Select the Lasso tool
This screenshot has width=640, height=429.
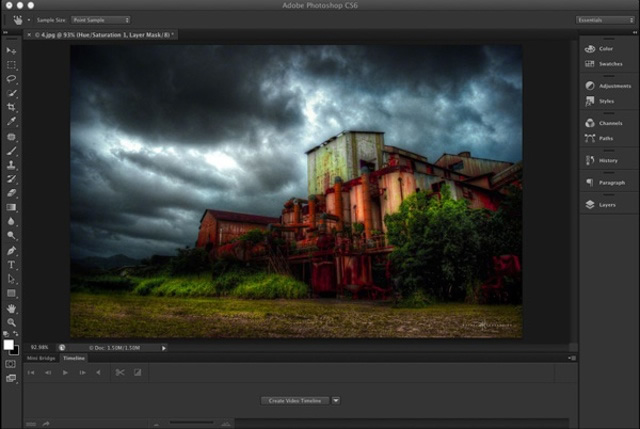(x=11, y=78)
